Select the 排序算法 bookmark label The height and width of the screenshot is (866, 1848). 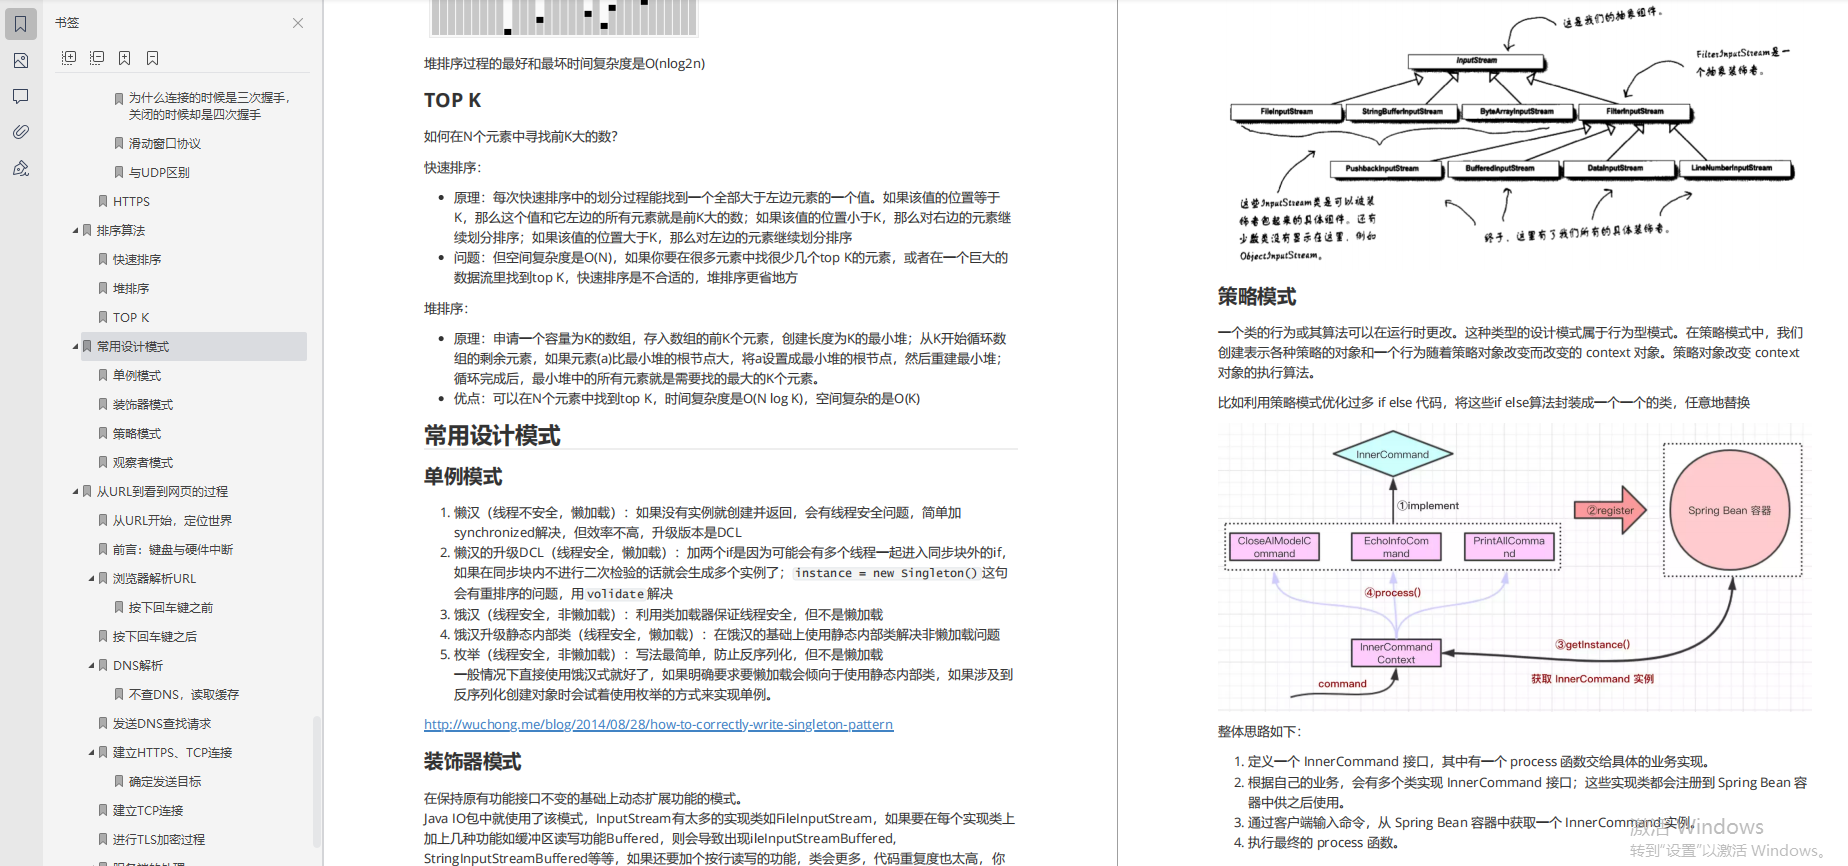[x=121, y=230]
